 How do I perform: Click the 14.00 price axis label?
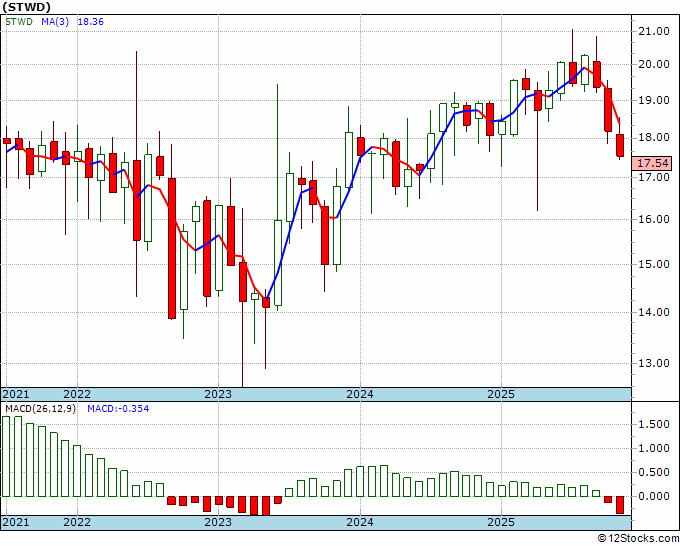point(654,312)
